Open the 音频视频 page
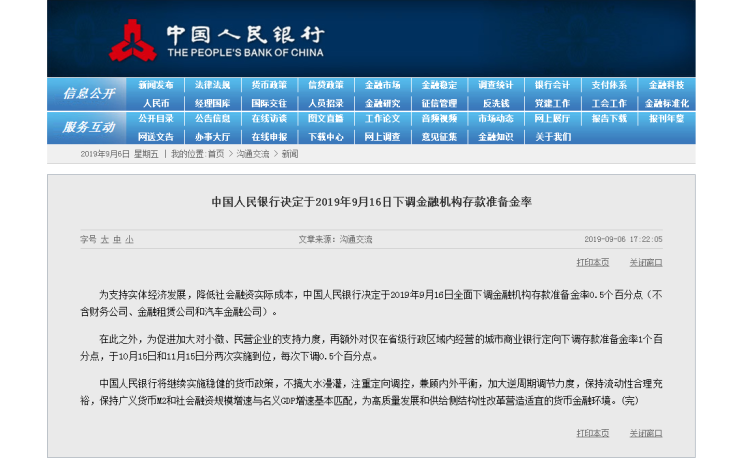Viewport: 740px width, 464px height. (439, 118)
